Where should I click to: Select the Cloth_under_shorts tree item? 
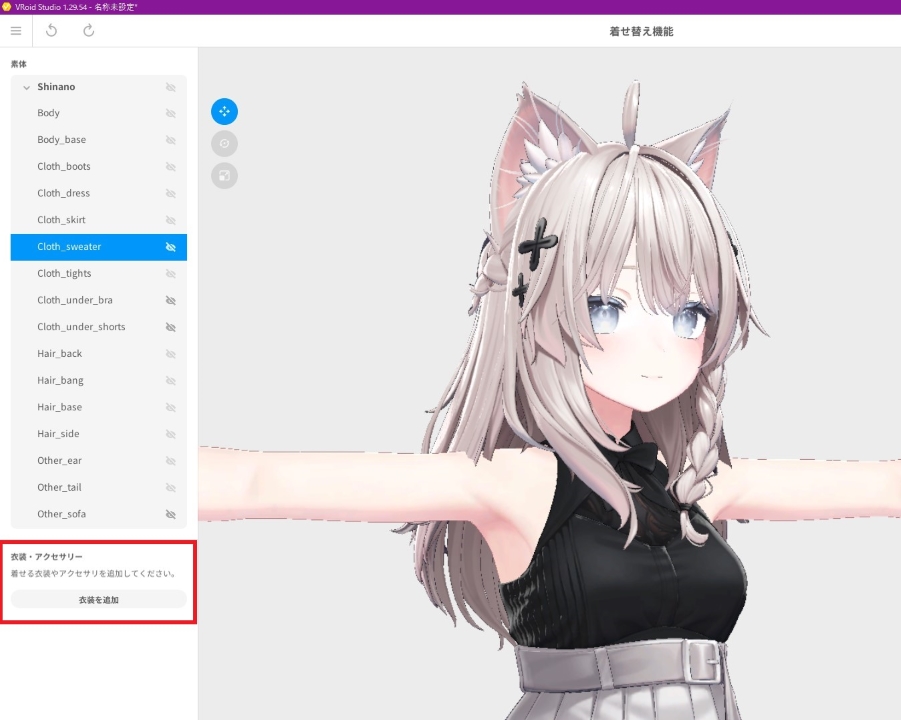tap(99, 327)
